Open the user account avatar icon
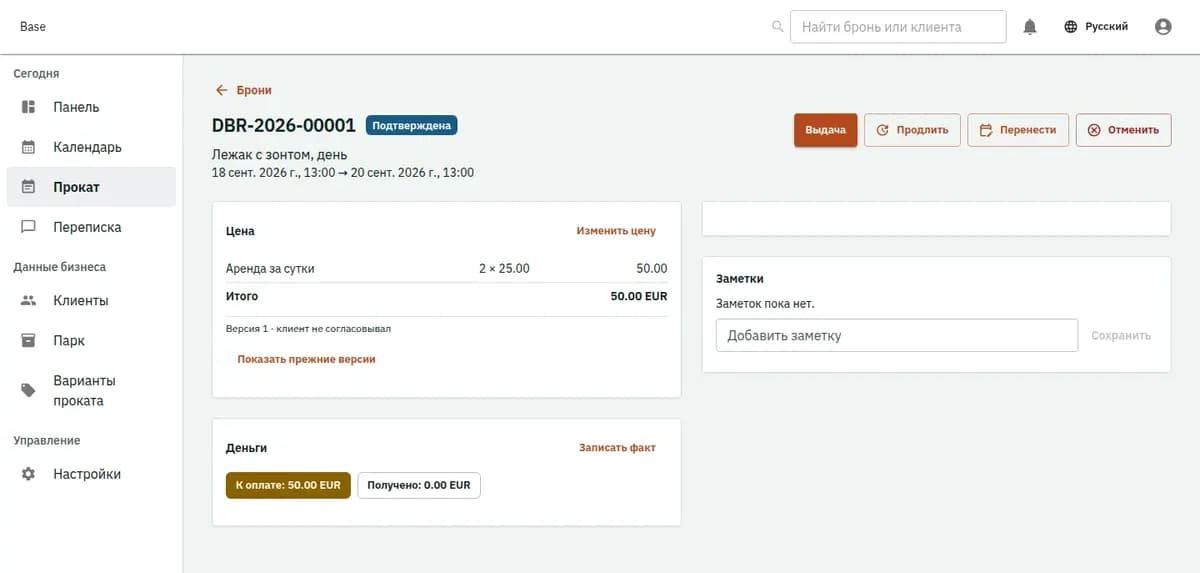This screenshot has height=573, width=1200. (x=1163, y=27)
